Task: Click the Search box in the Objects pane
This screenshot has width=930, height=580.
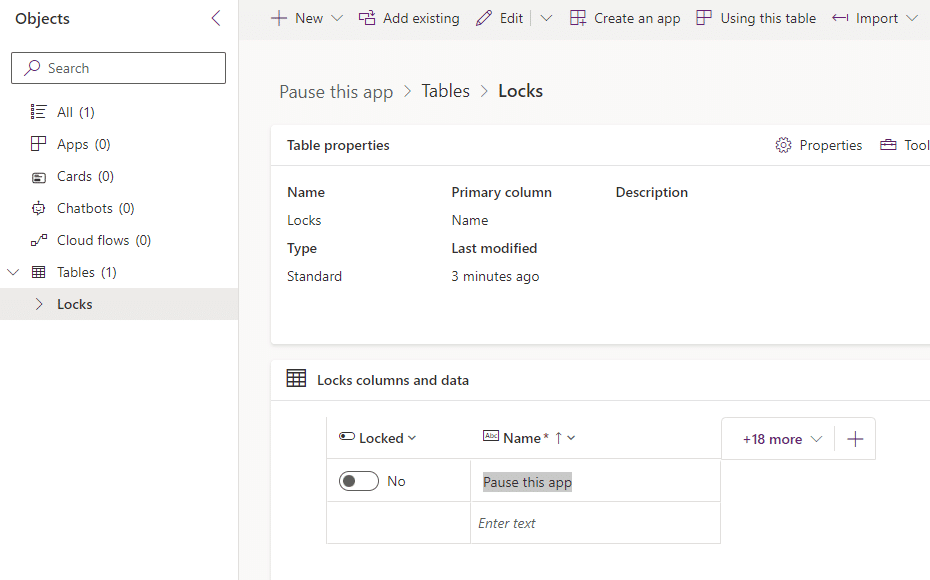Action: tap(119, 68)
